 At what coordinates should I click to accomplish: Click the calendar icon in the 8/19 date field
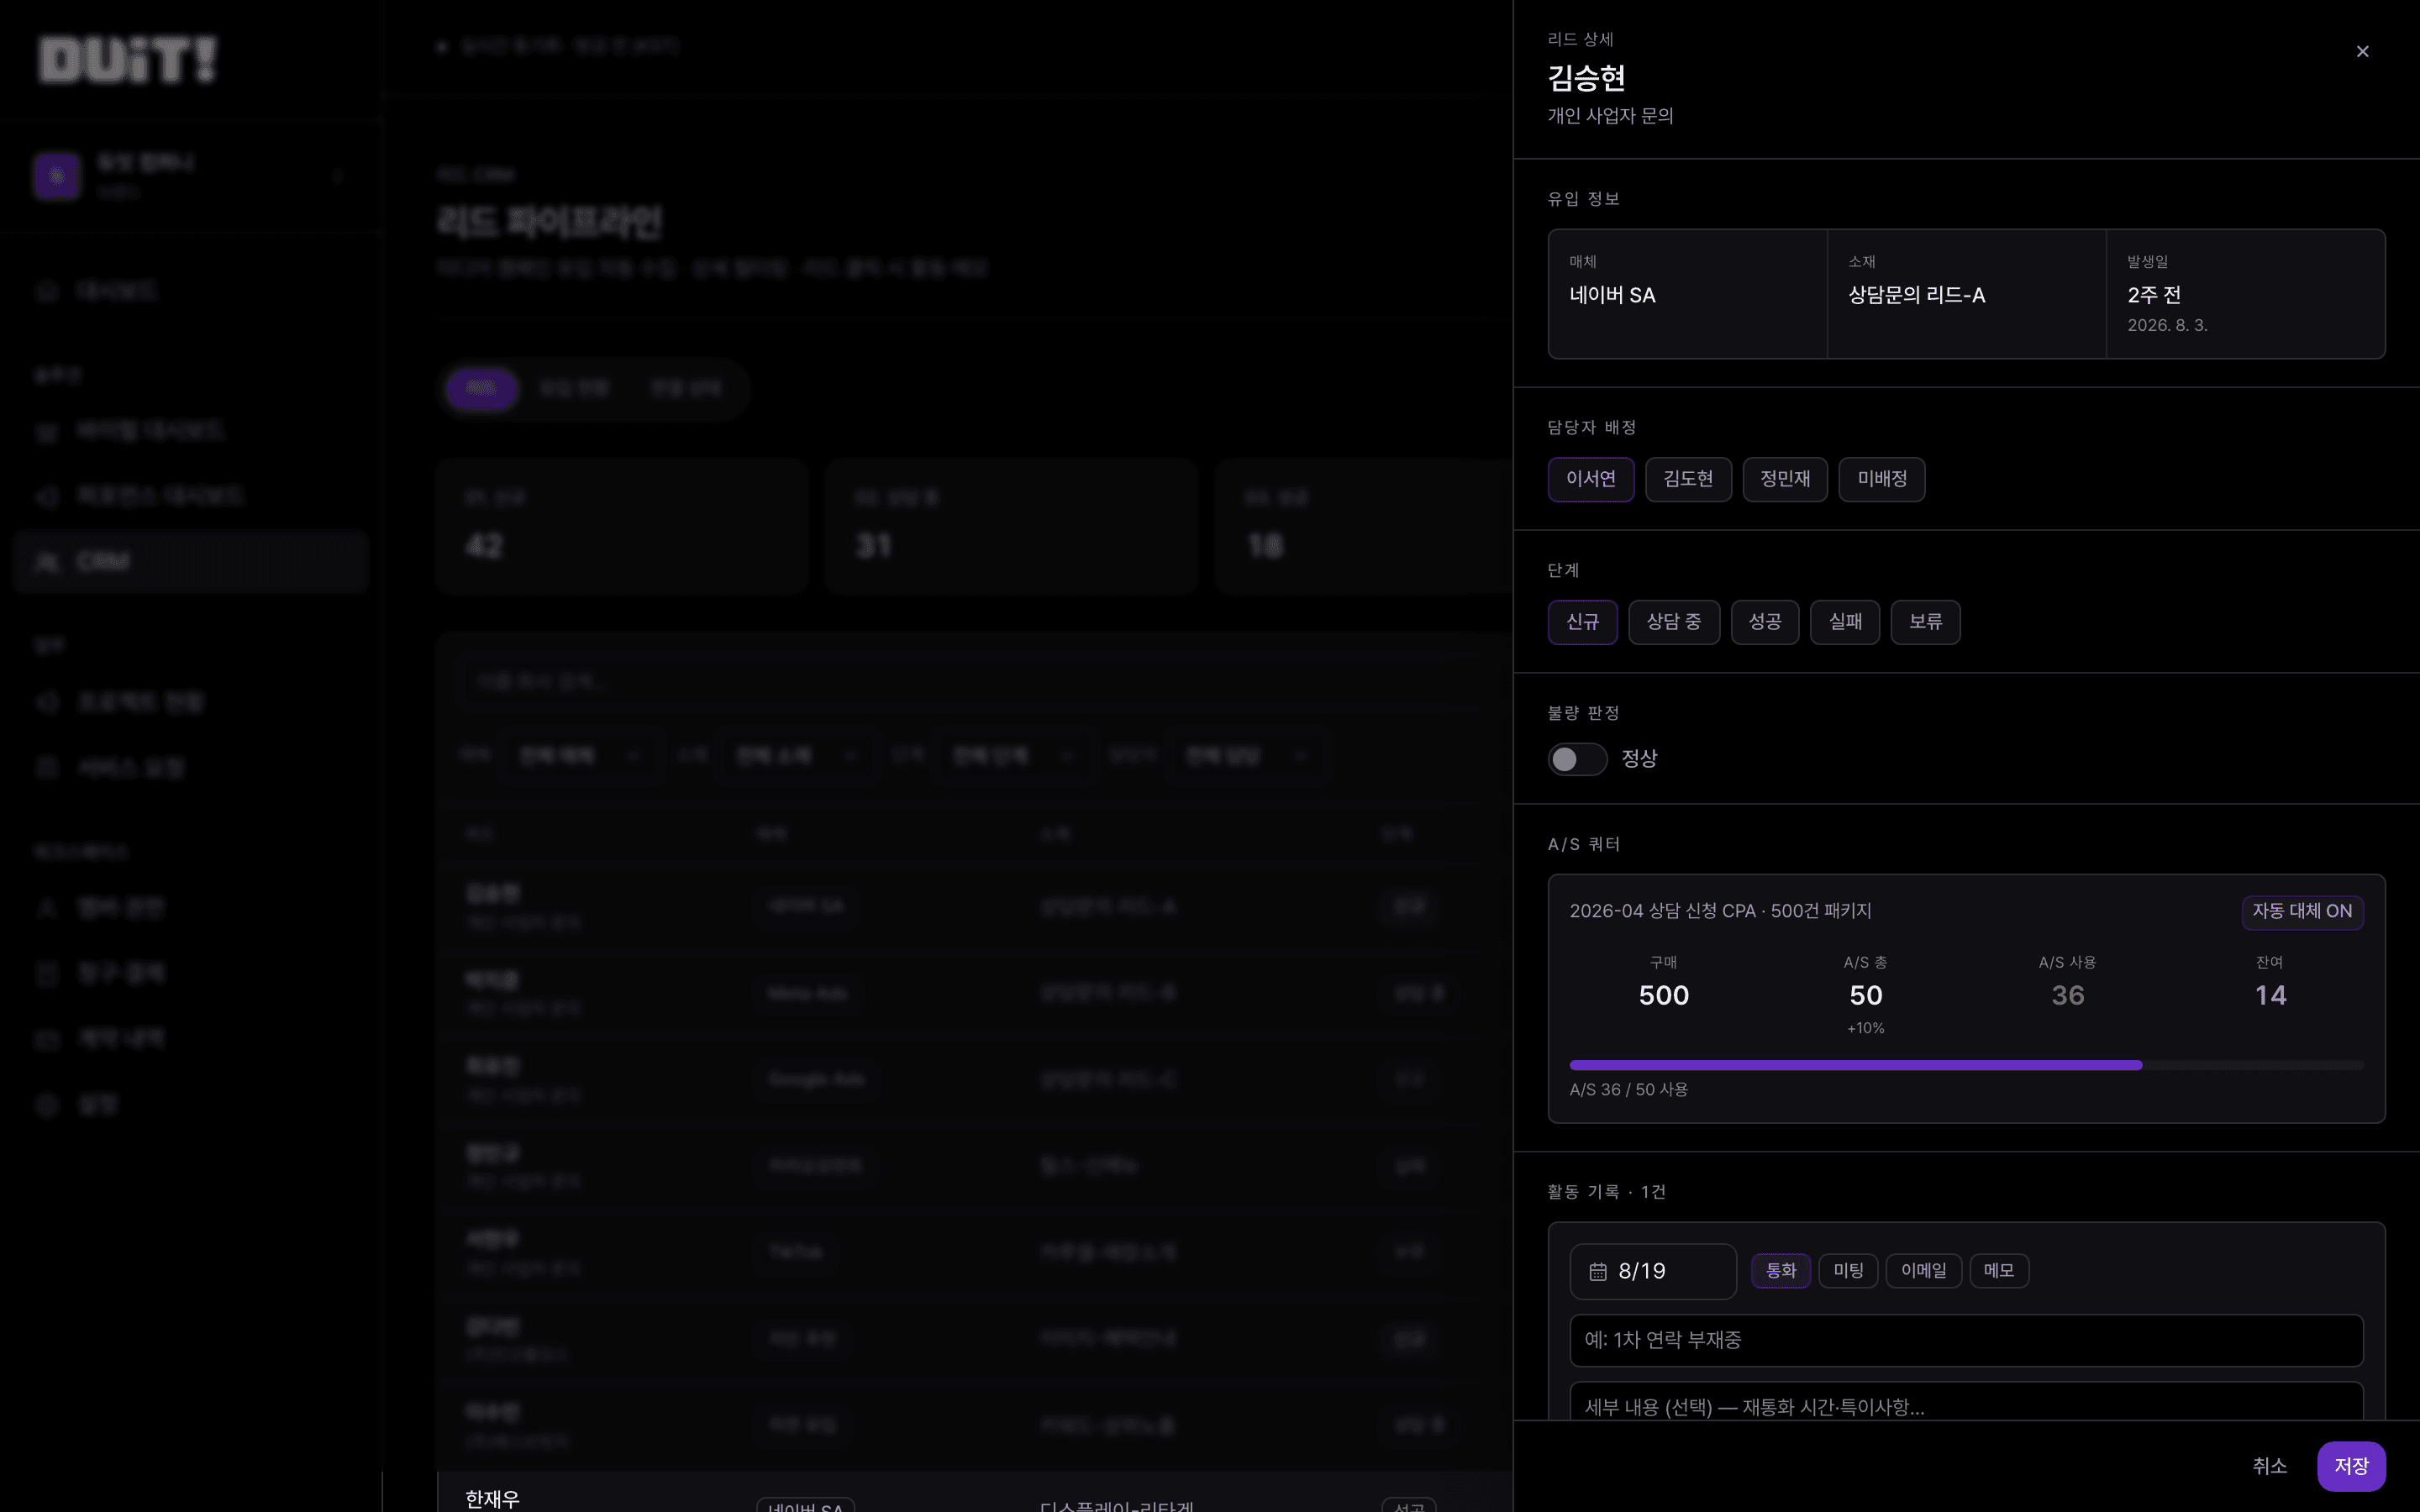1598,1271
